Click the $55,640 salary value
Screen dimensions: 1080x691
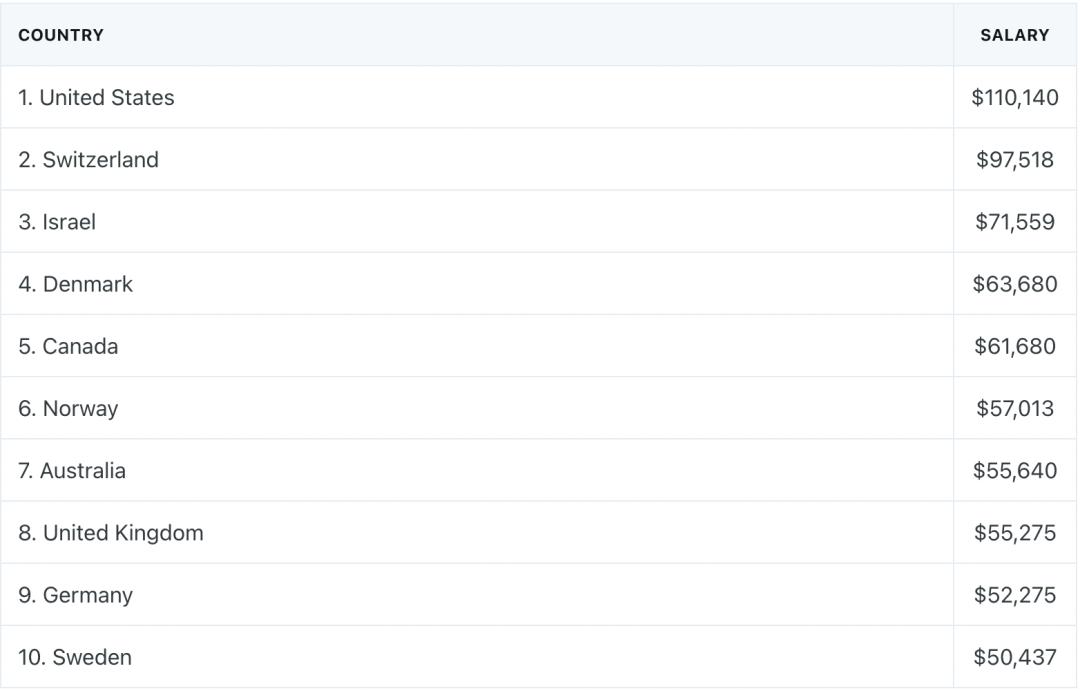pos(1014,470)
